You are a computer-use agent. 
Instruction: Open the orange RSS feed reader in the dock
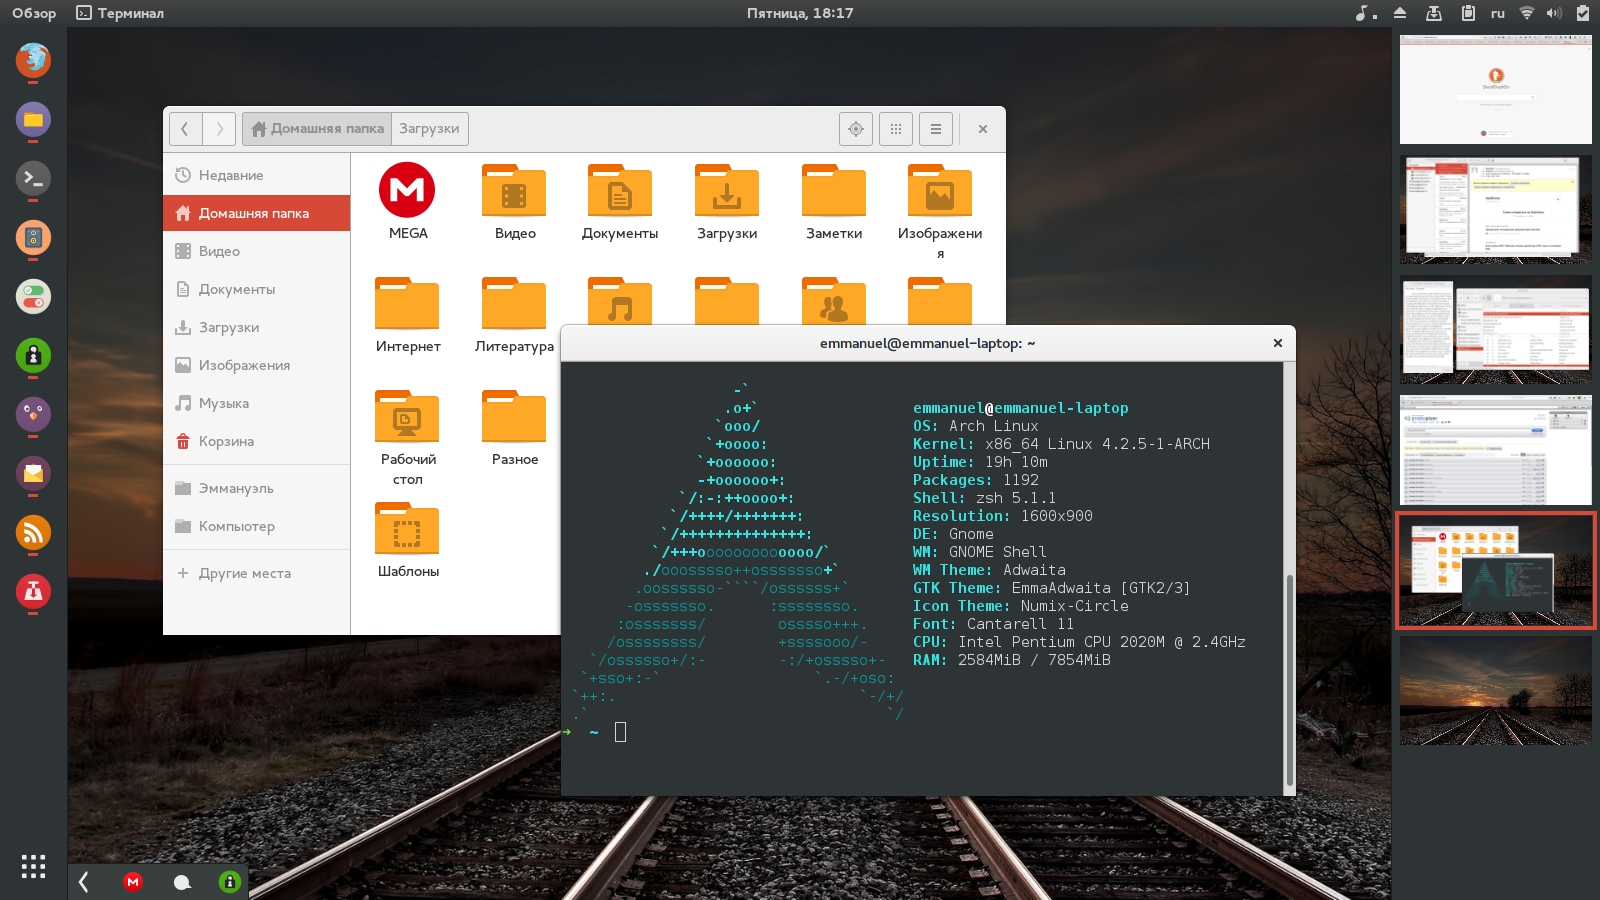tap(33, 532)
